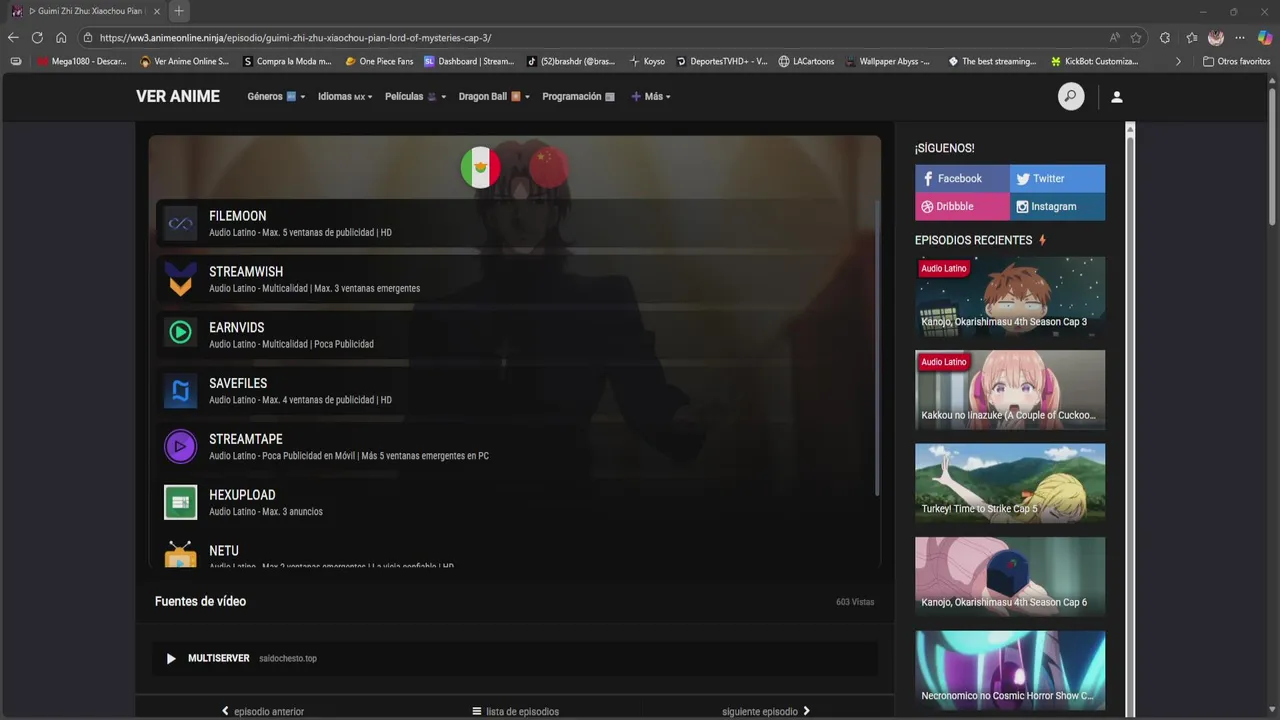Open the browser extensions icon
Image resolution: width=1280 pixels, height=720 pixels.
coord(1165,37)
